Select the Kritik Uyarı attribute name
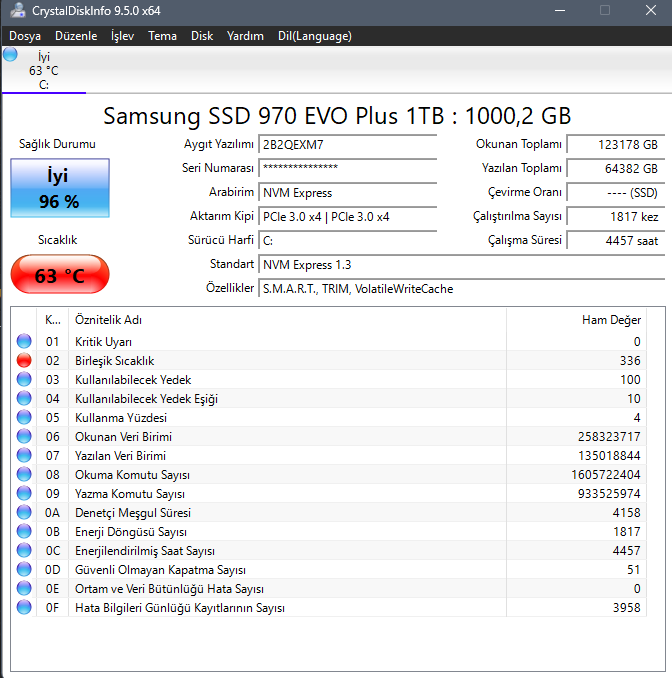672x678 pixels. click(x=103, y=342)
